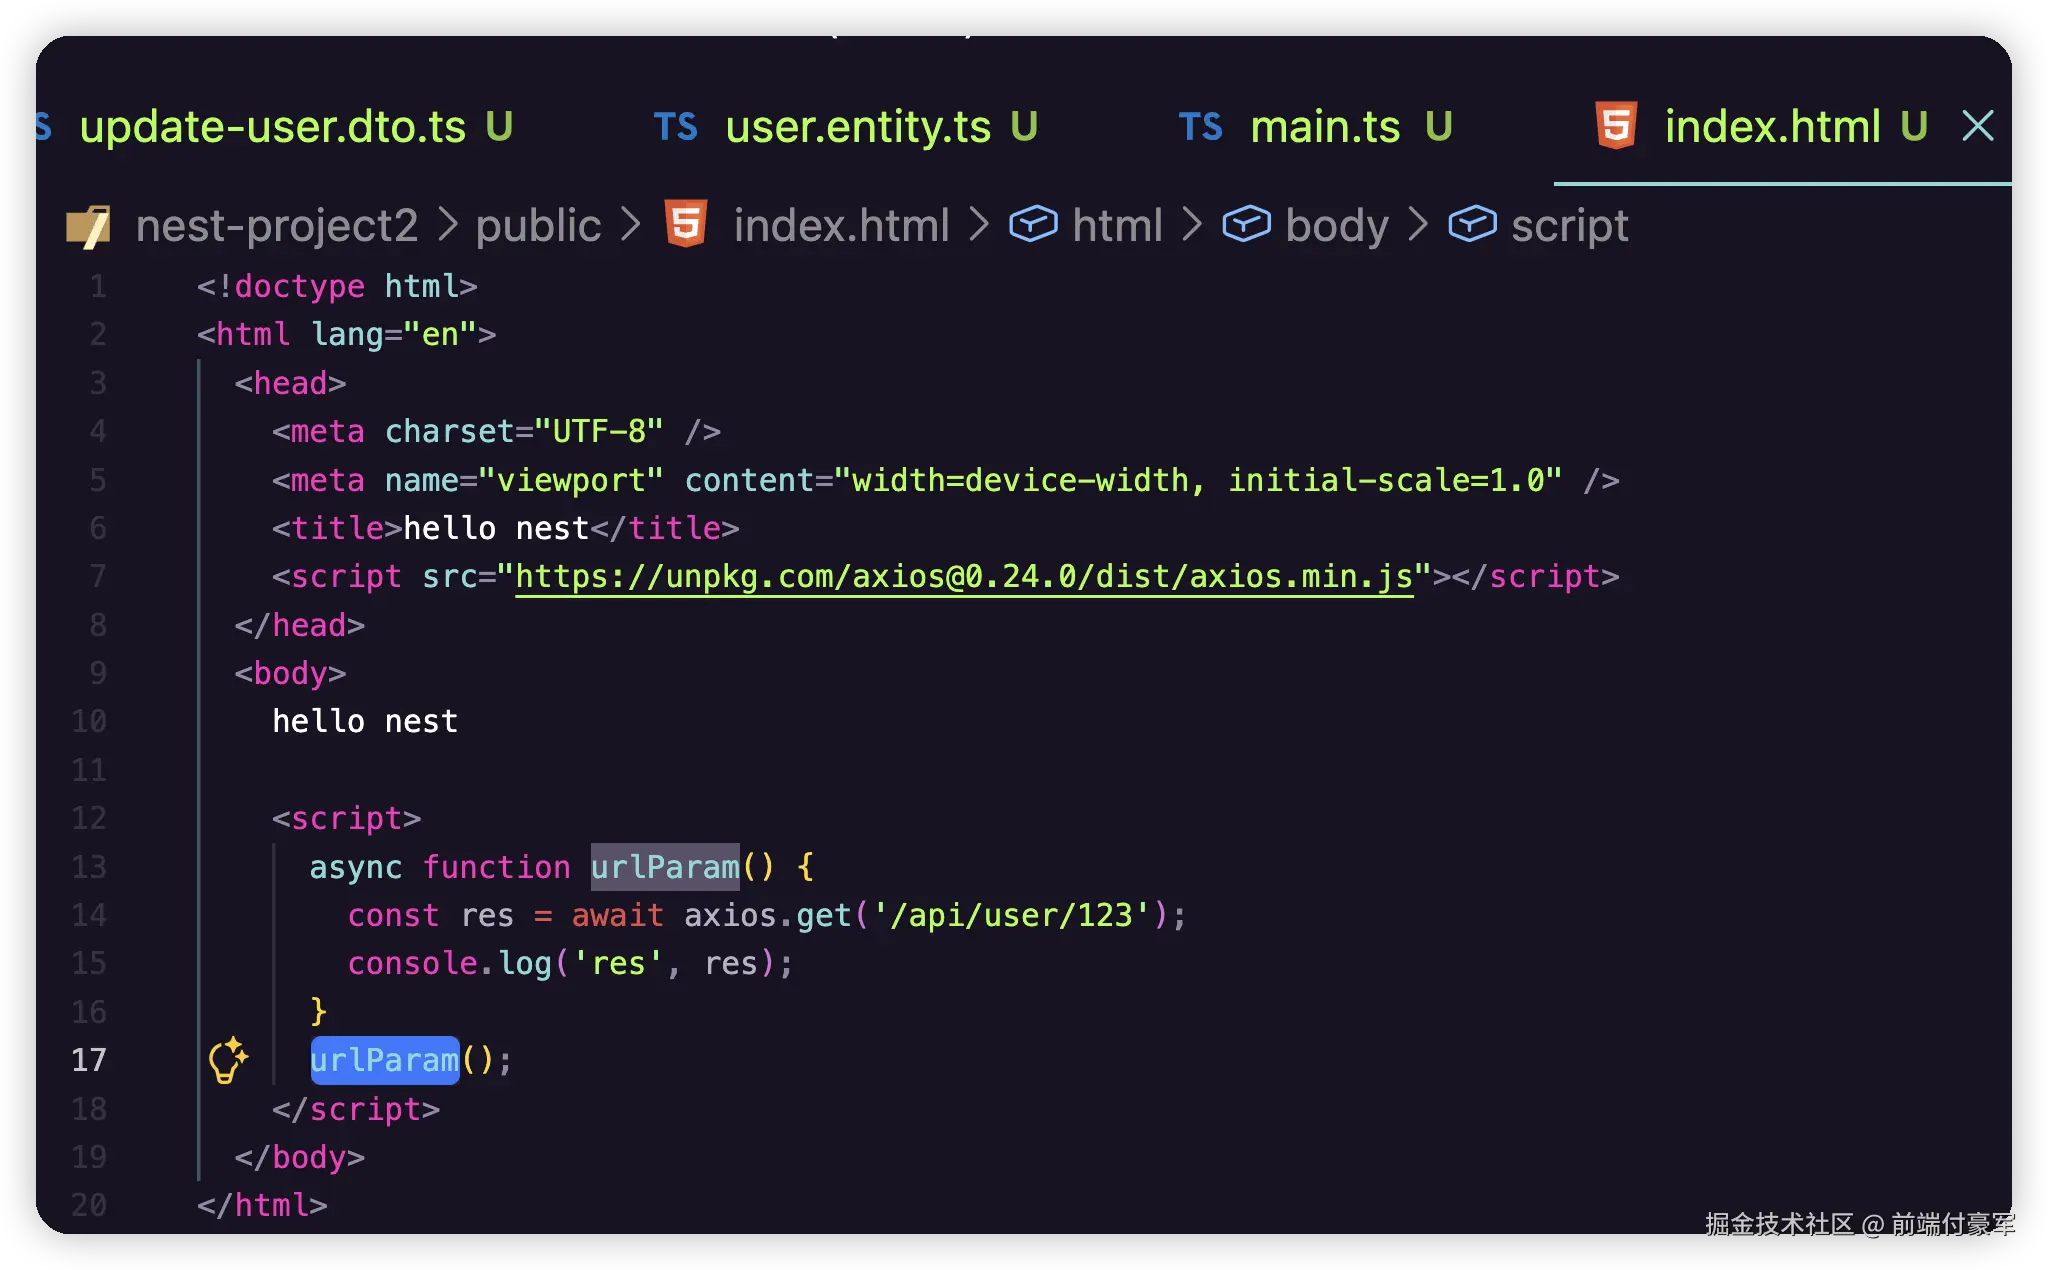Screen dimensions: 2048x1270
Task: Open the body breadcrumb symbol list
Action: 1336,226
